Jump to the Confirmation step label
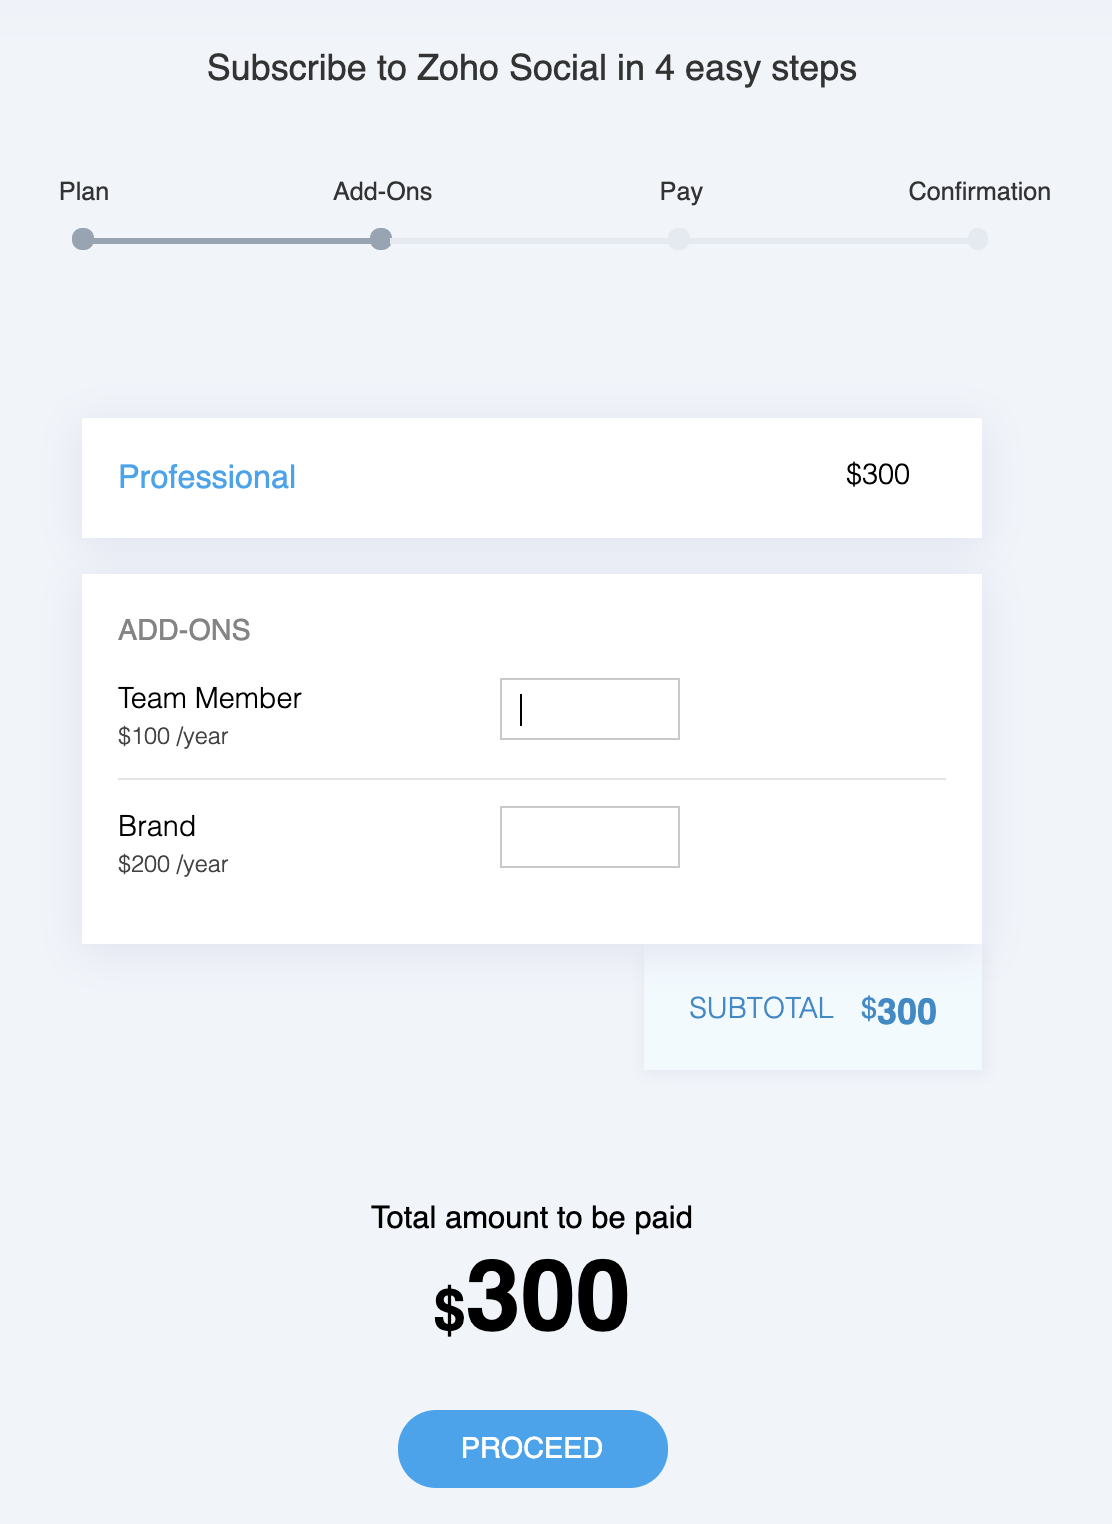This screenshot has height=1524, width=1112. pos(979,191)
